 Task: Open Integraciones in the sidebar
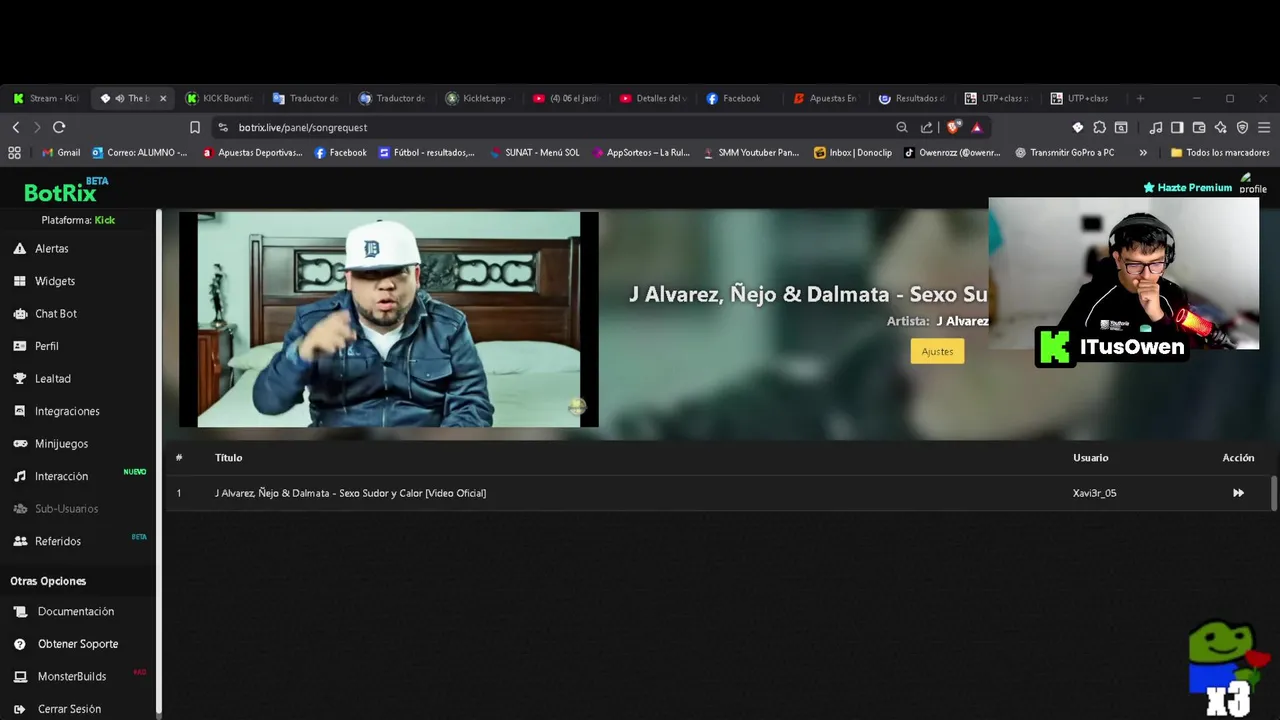point(67,411)
